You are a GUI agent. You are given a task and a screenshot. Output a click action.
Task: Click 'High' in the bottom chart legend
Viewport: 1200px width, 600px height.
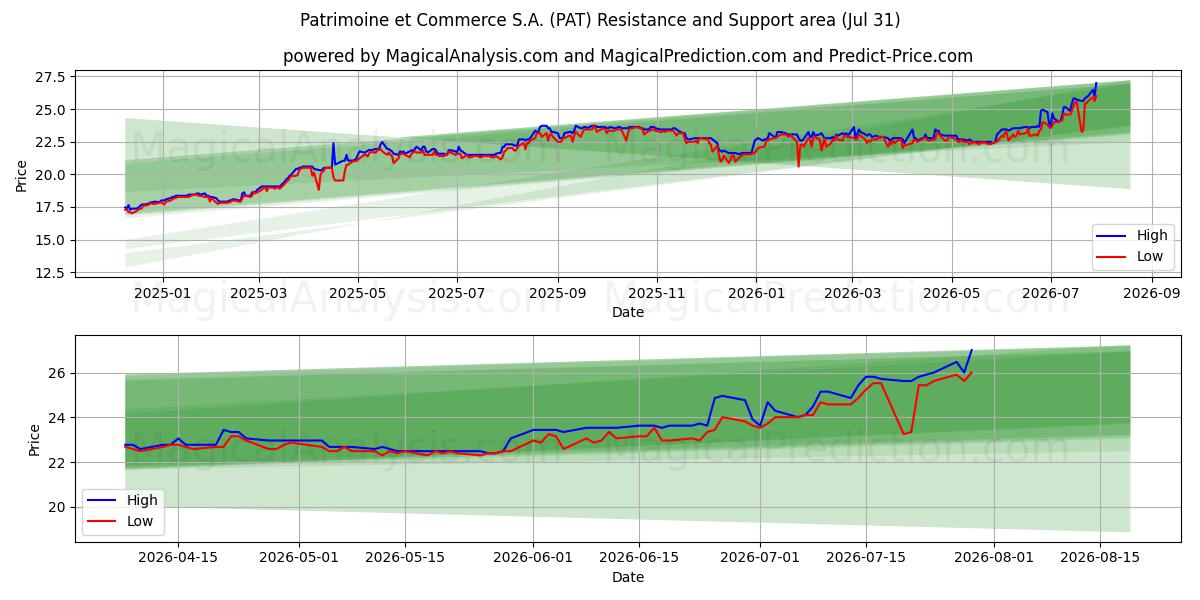[143, 500]
